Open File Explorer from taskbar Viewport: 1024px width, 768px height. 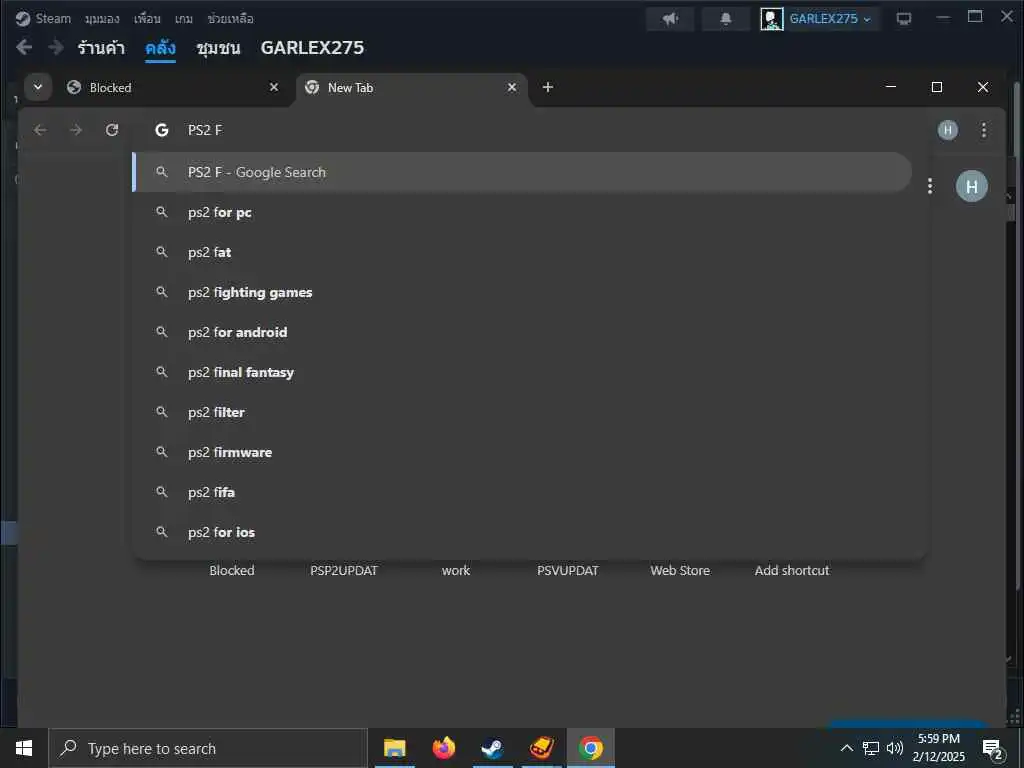[394, 748]
